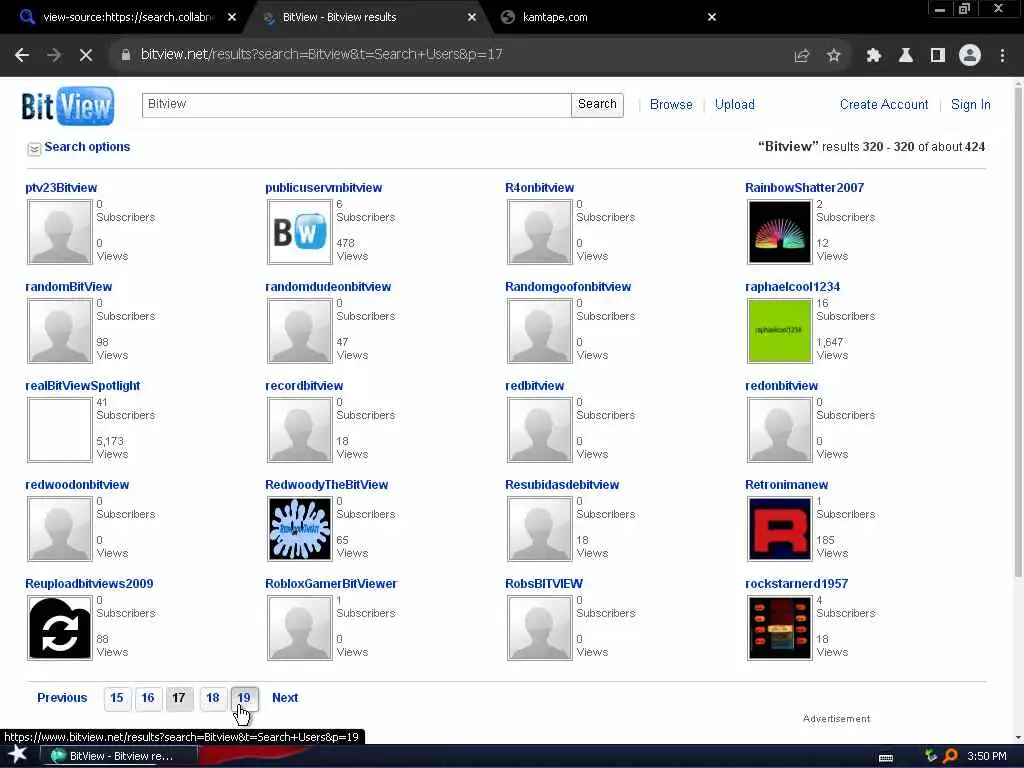Image resolution: width=1024 pixels, height=768 pixels.
Task: Bookmark this page with the star icon
Action: [833, 56]
